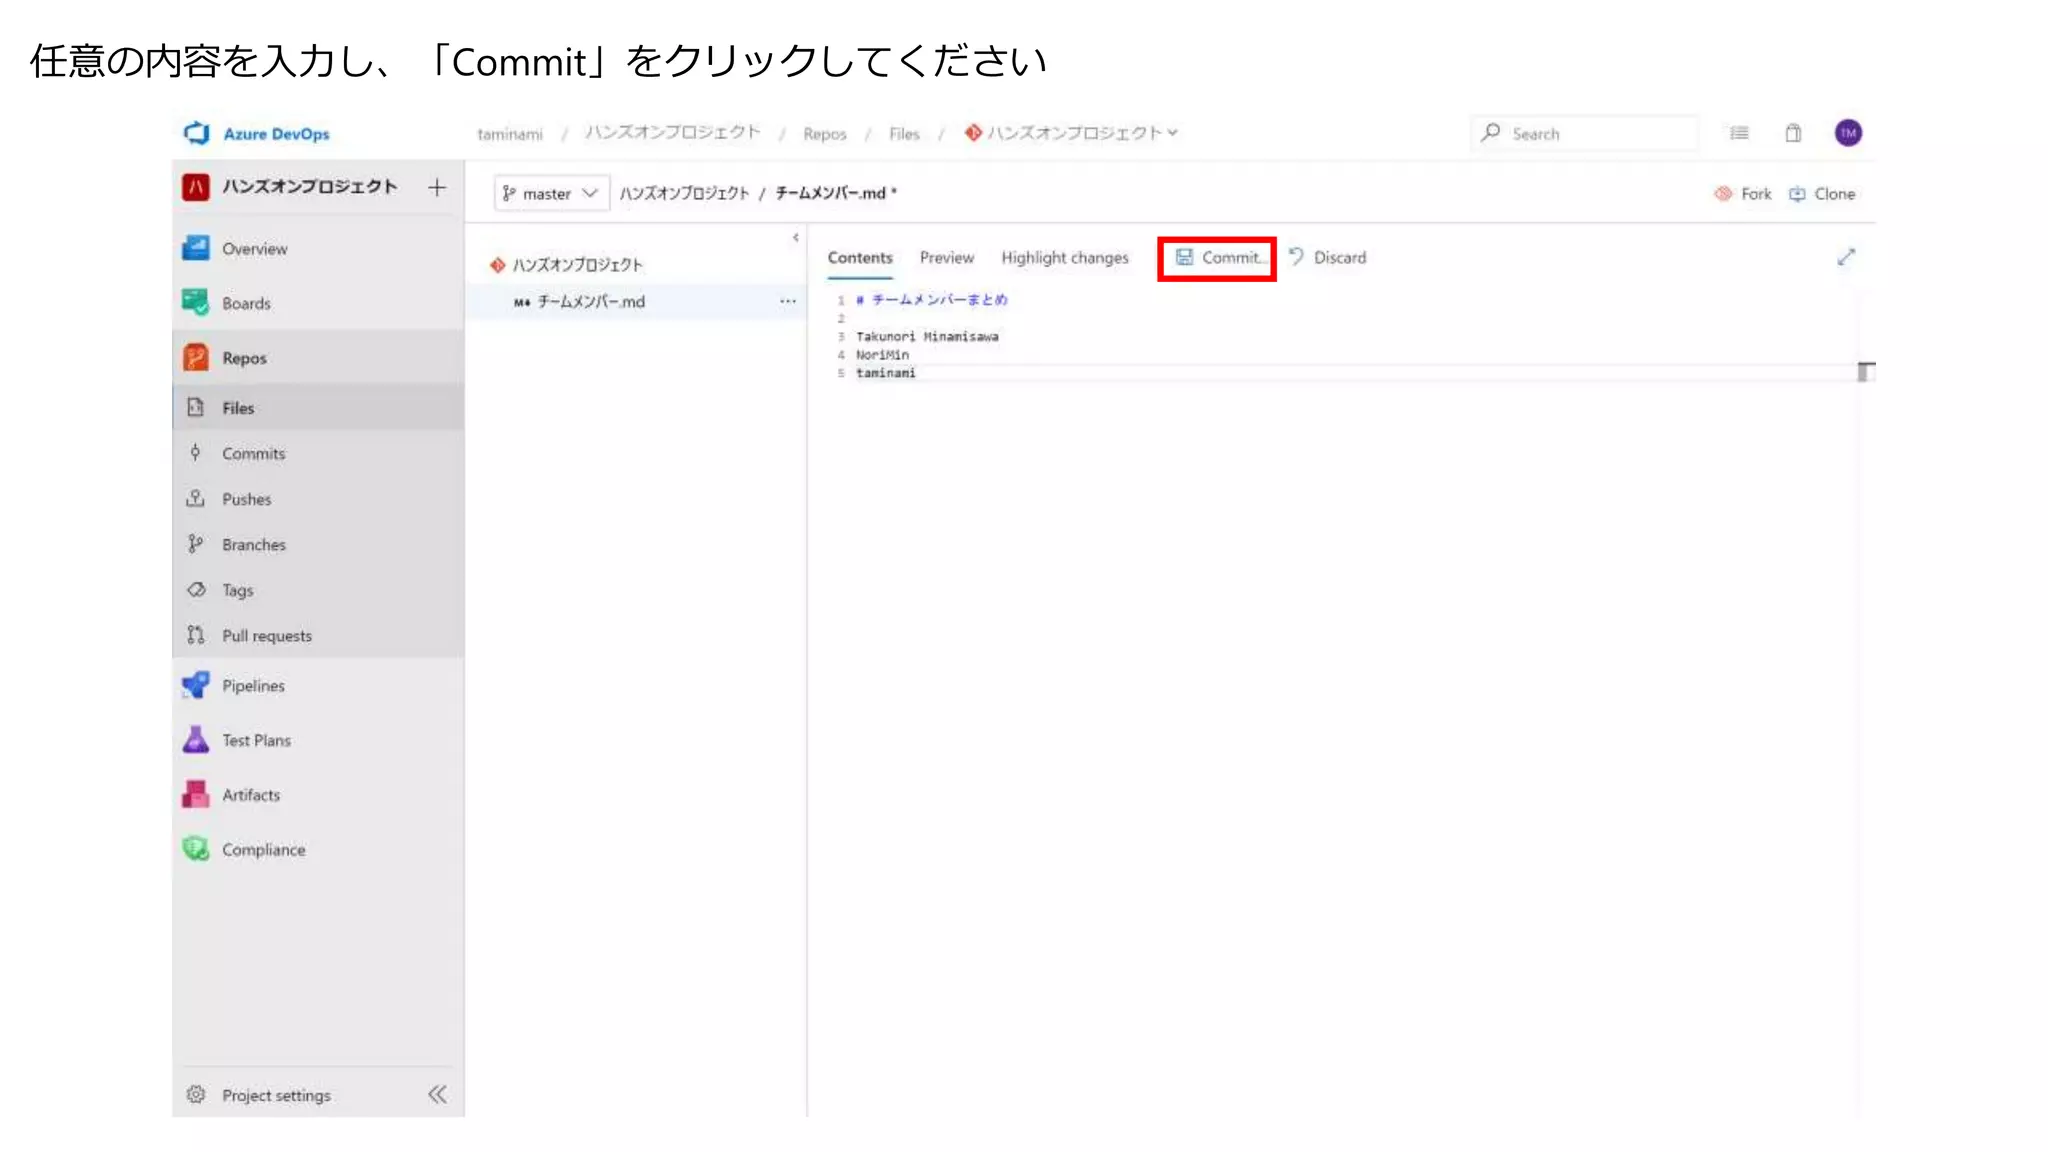This screenshot has height=1152, width=2048.
Task: Click Repos in the breadcrumb
Action: (825, 134)
